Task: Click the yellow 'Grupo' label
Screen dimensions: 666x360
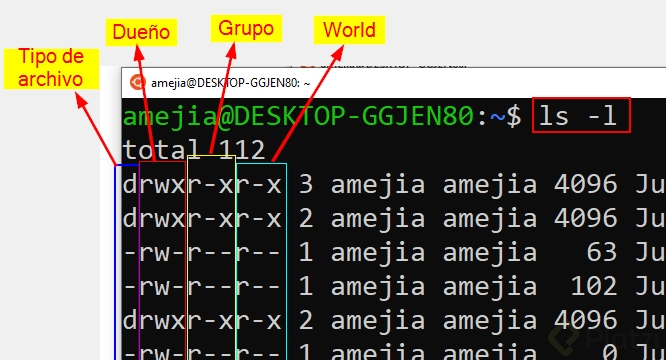Action: (246, 28)
